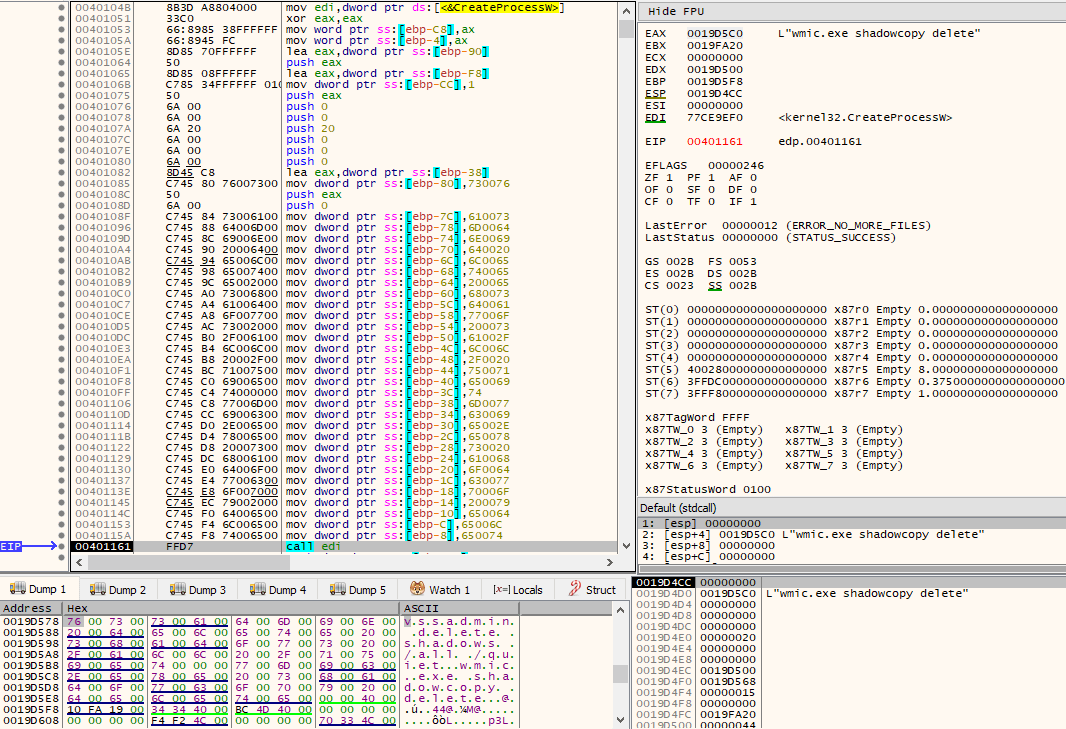Viewport: 1066px width, 729px height.
Task: Select EIP register value 00401161
Action: pos(715,141)
